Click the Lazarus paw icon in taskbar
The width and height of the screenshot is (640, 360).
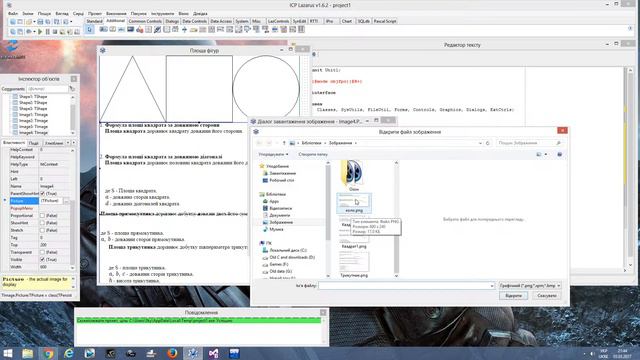(193, 353)
